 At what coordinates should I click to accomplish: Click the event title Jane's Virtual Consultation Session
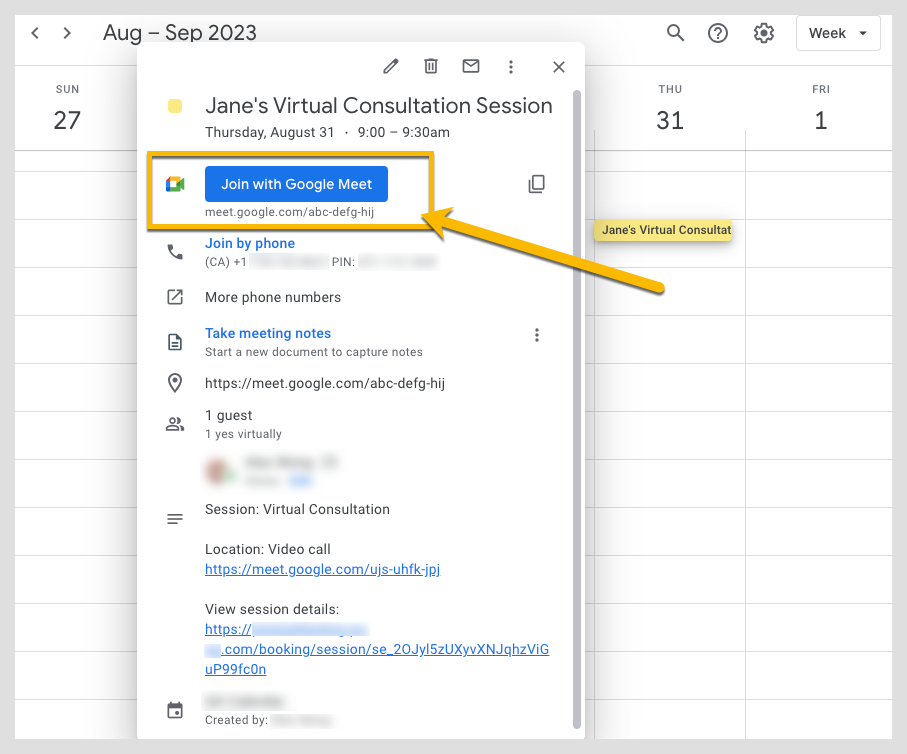coord(379,106)
